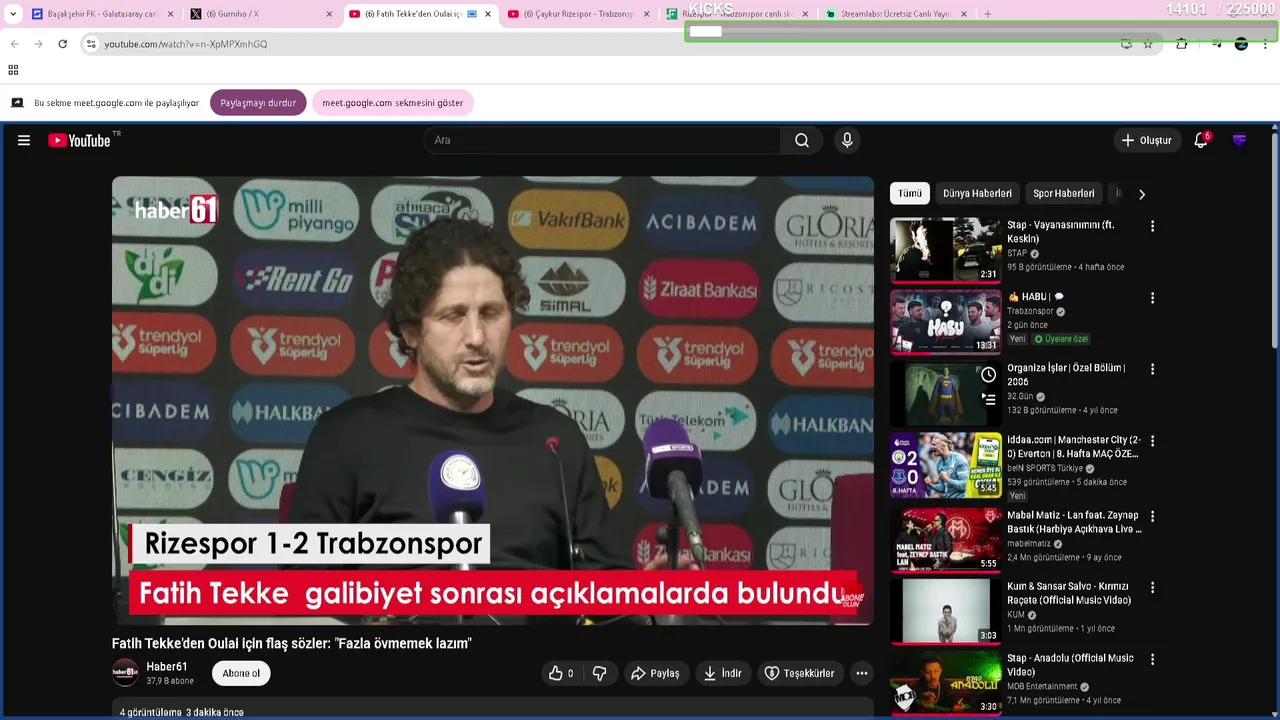This screenshot has width=1280, height=720.
Task: Add Organize İşler video to queue
Action: (x=988, y=399)
